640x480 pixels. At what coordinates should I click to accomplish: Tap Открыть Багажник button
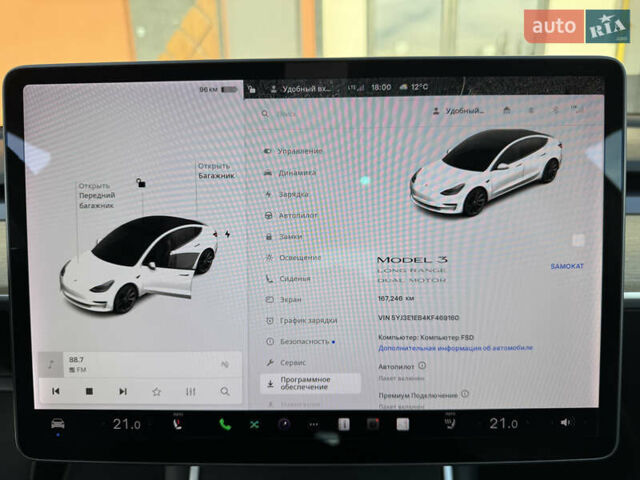pyautogui.click(x=216, y=171)
